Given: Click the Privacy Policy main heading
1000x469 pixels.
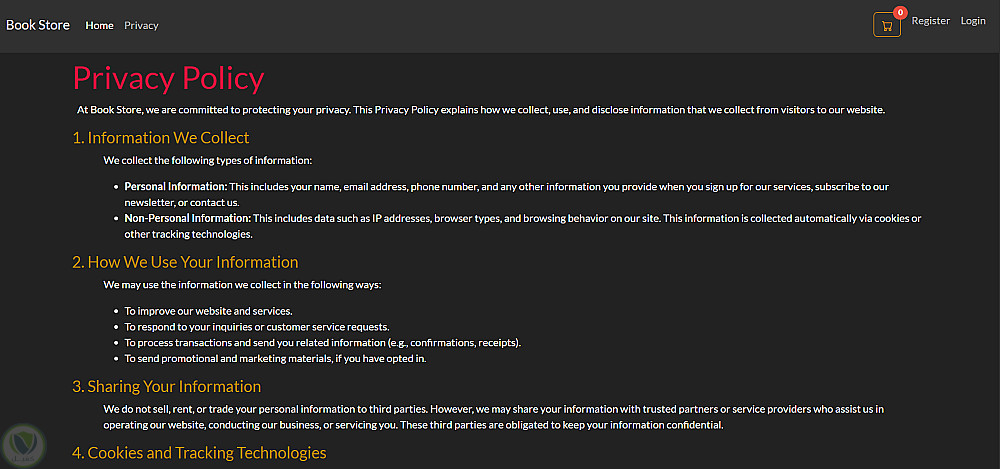Looking at the screenshot, I should [168, 78].
